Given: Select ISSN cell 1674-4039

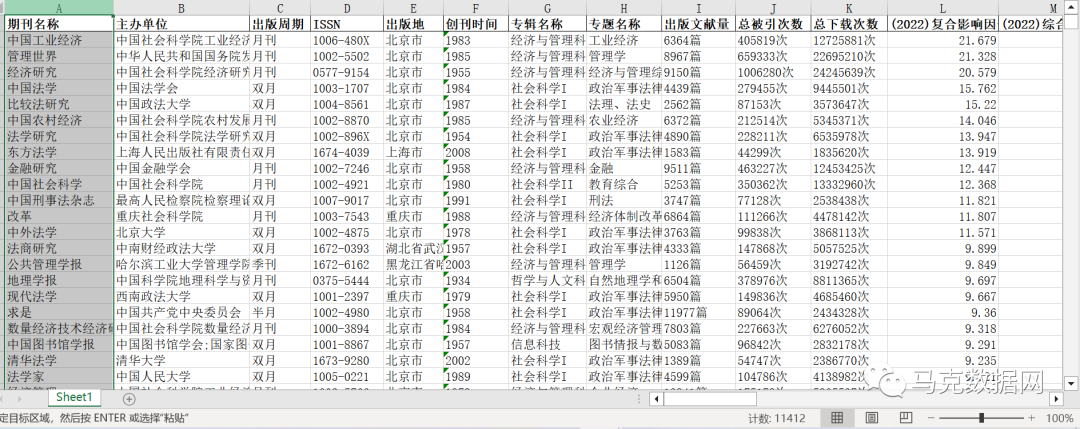Looking at the screenshot, I should (346, 152).
